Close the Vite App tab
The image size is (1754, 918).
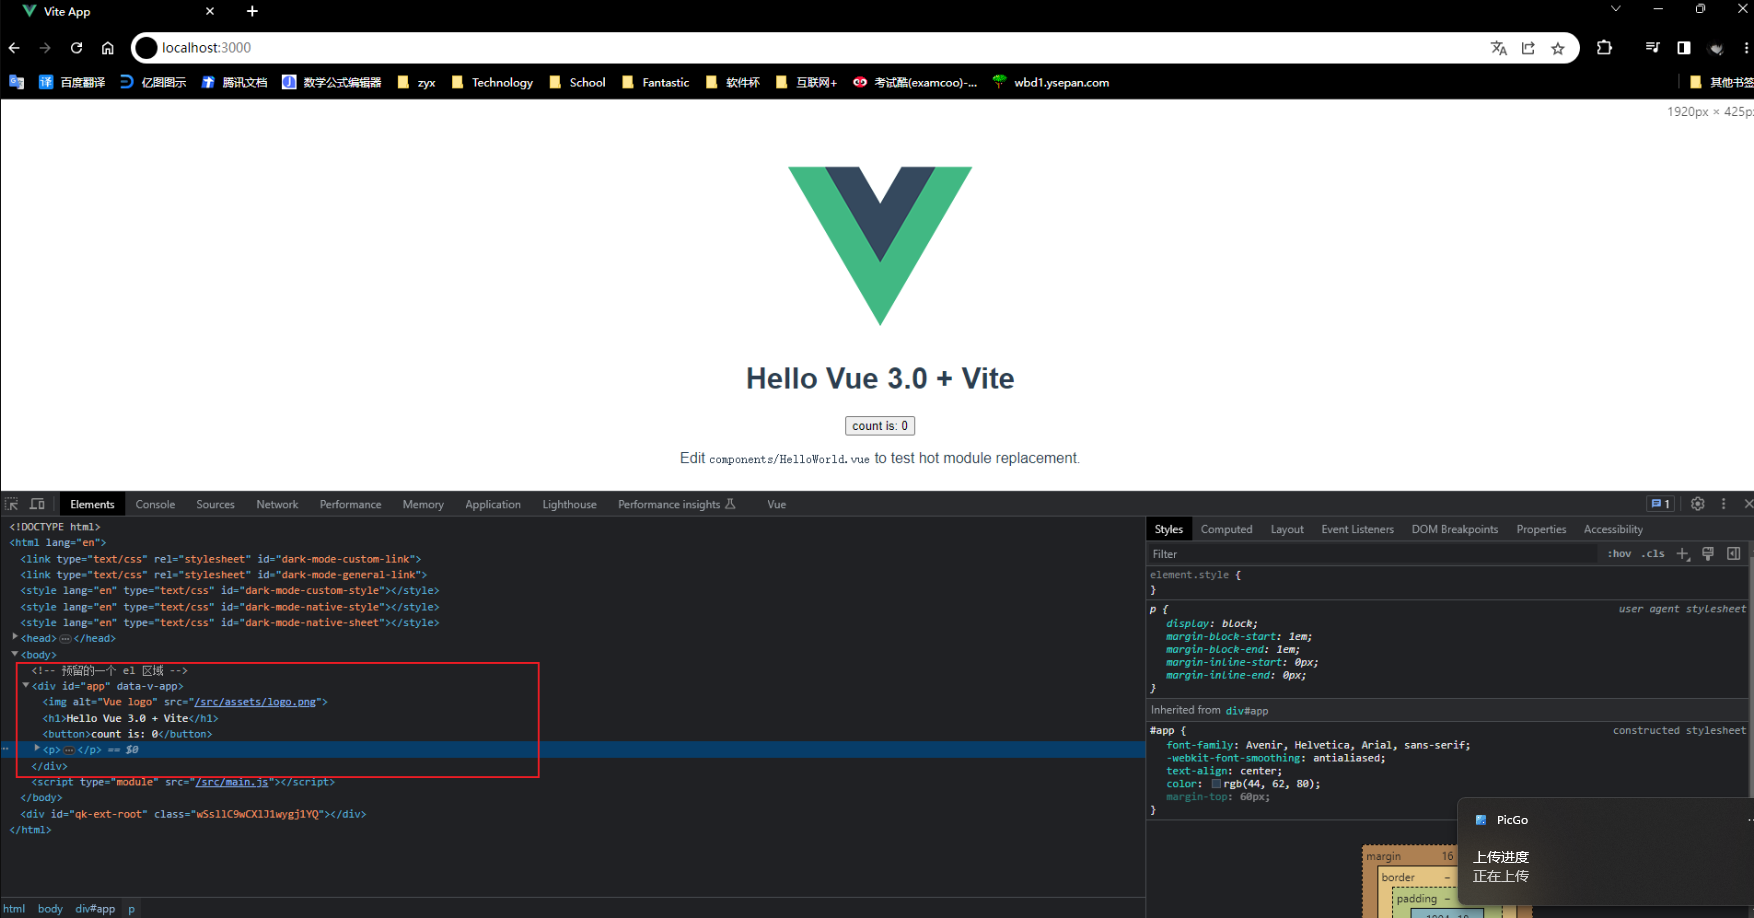[210, 11]
